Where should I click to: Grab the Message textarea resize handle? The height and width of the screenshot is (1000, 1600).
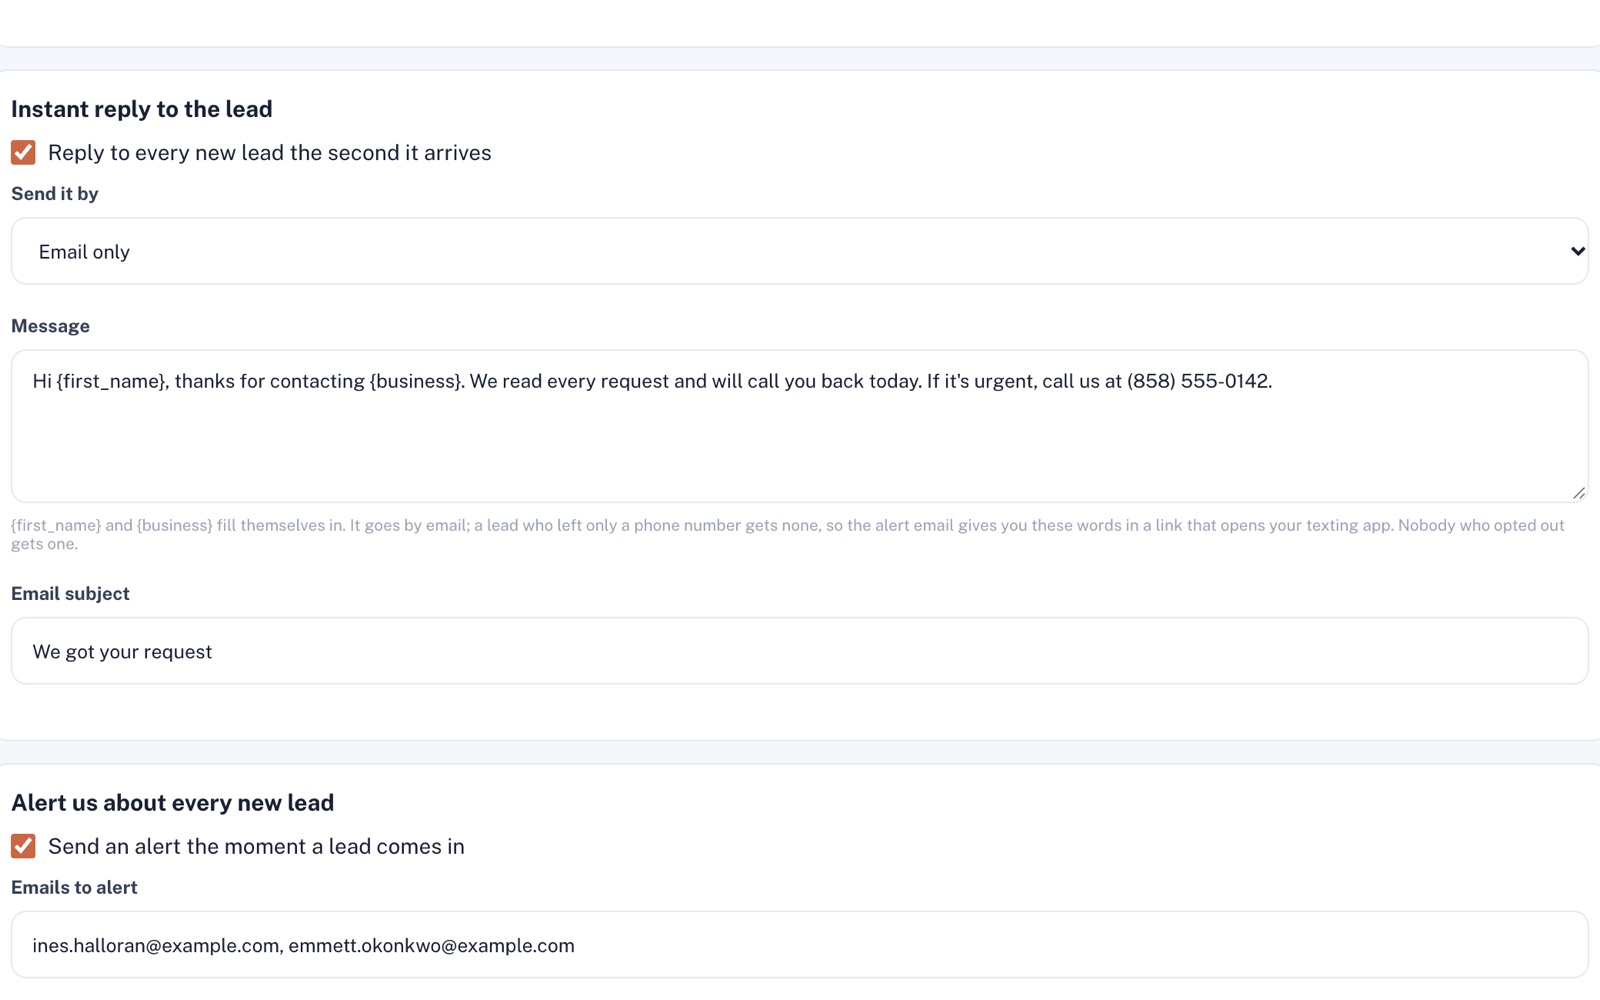point(1579,493)
